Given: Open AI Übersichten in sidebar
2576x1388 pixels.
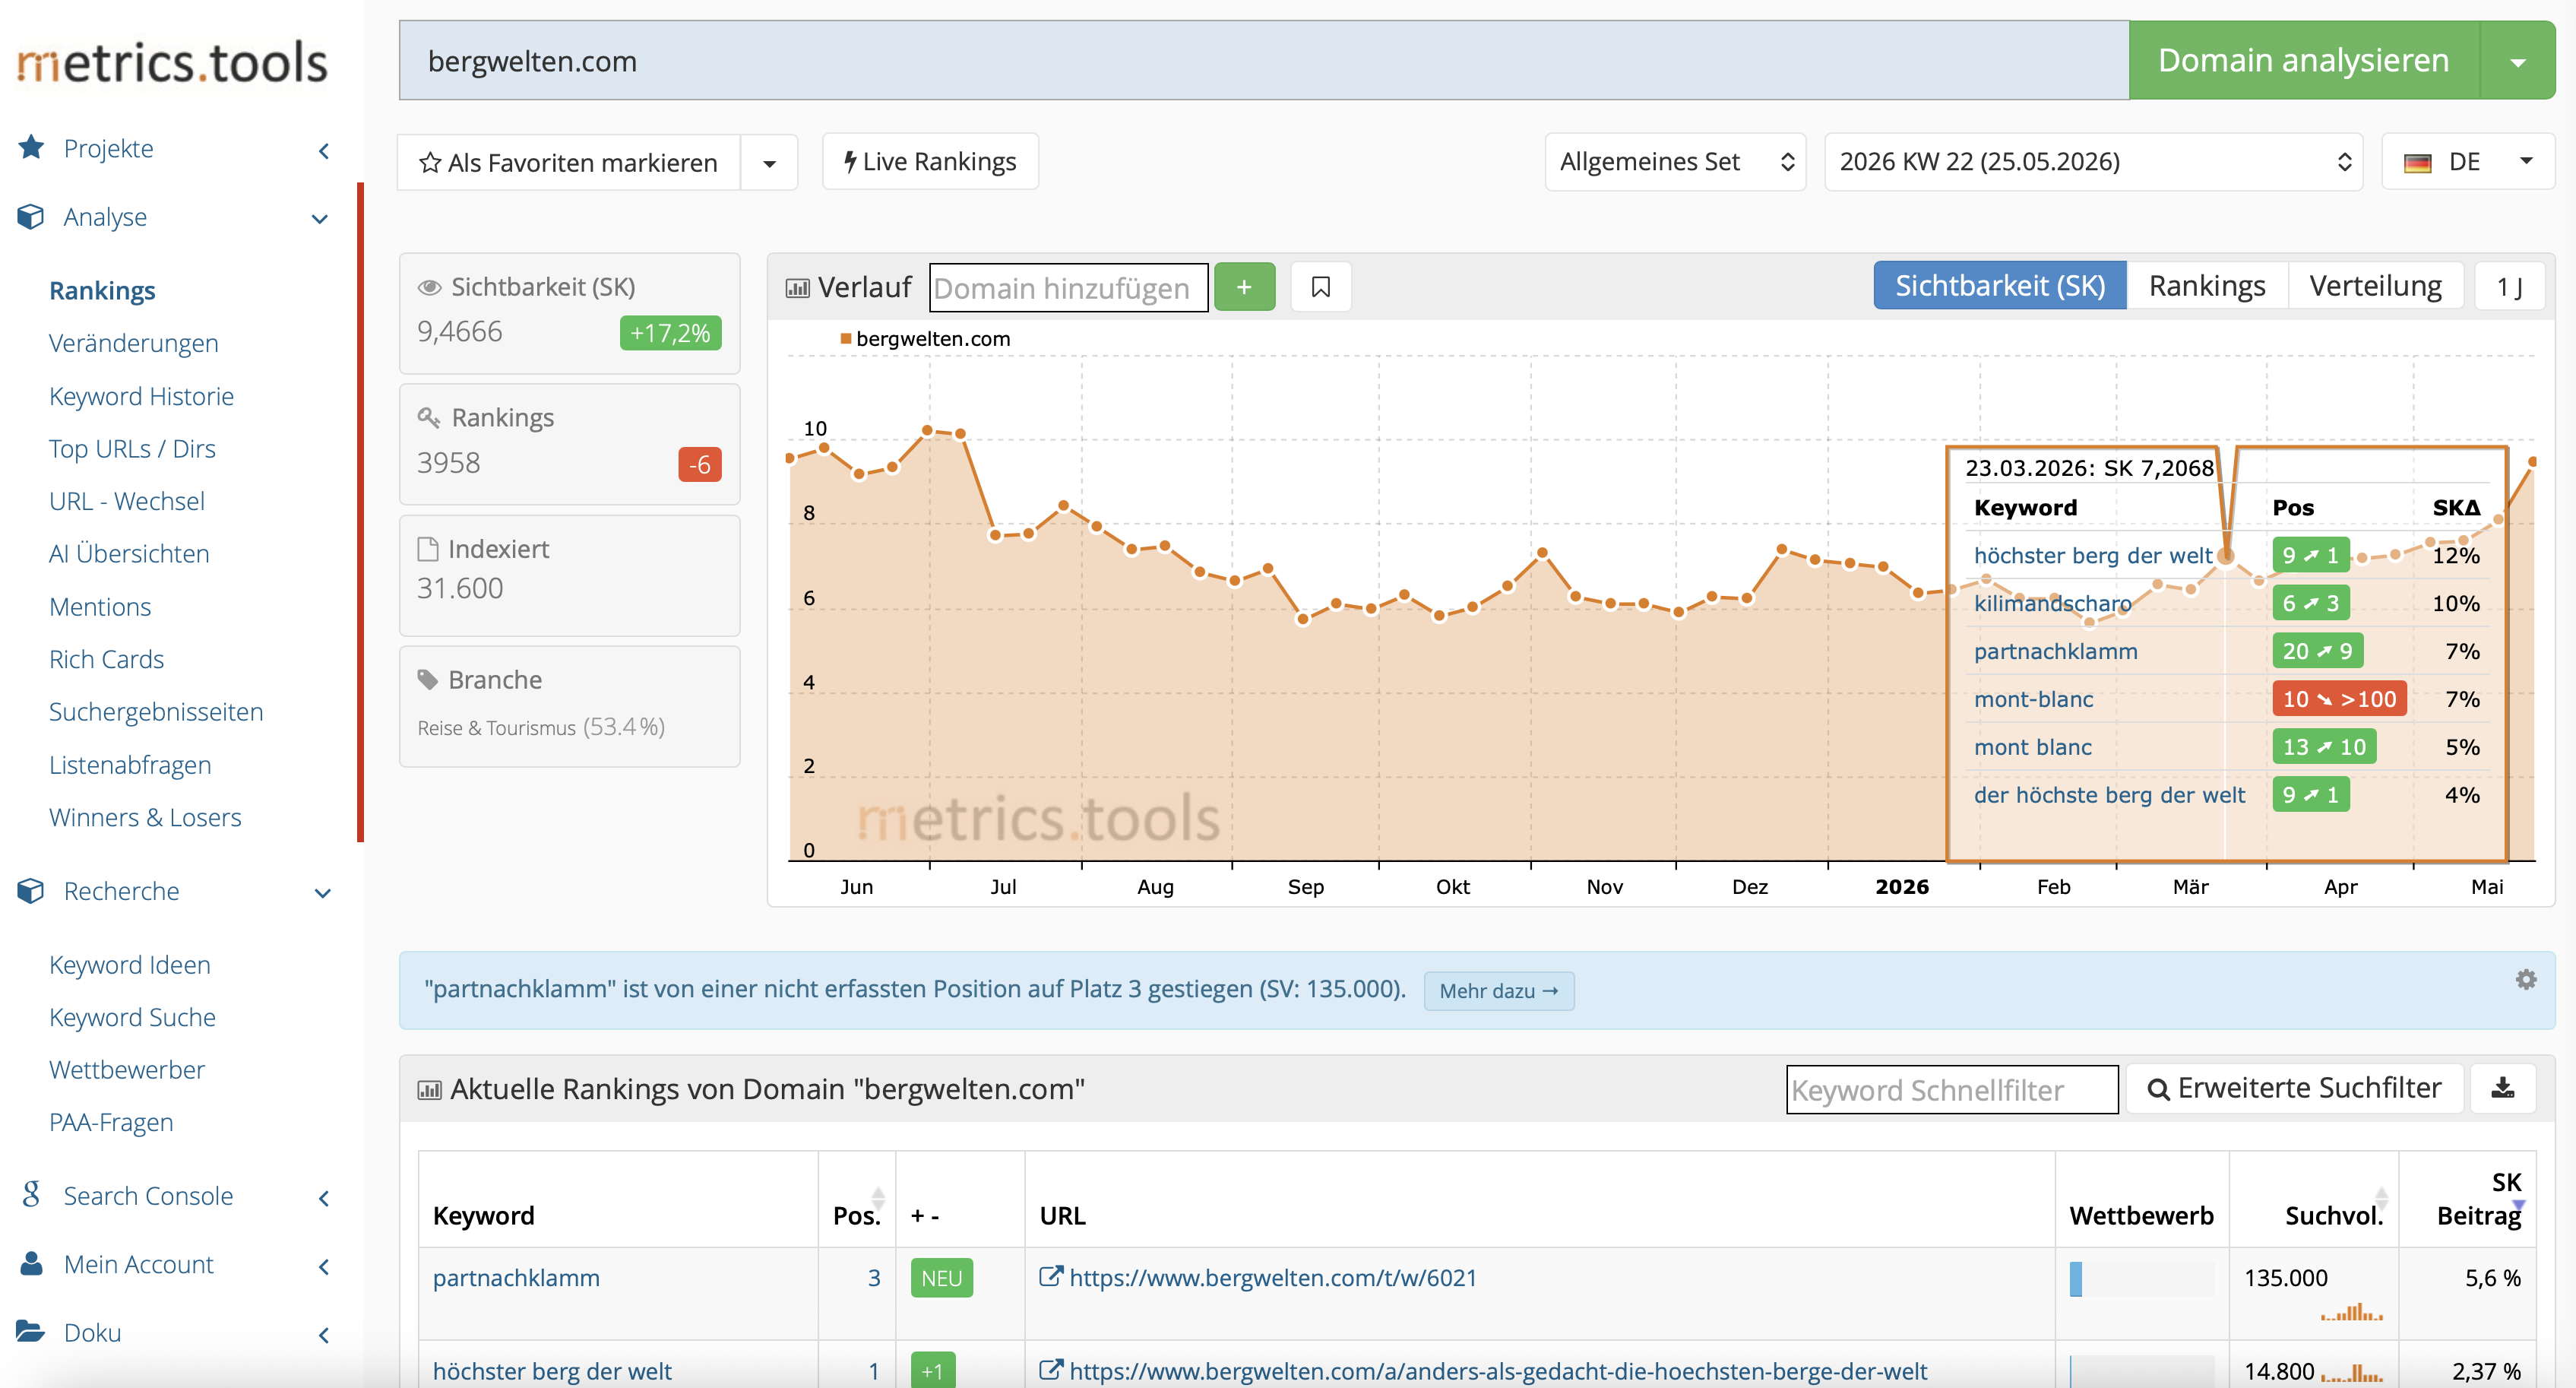Looking at the screenshot, I should click(x=129, y=554).
